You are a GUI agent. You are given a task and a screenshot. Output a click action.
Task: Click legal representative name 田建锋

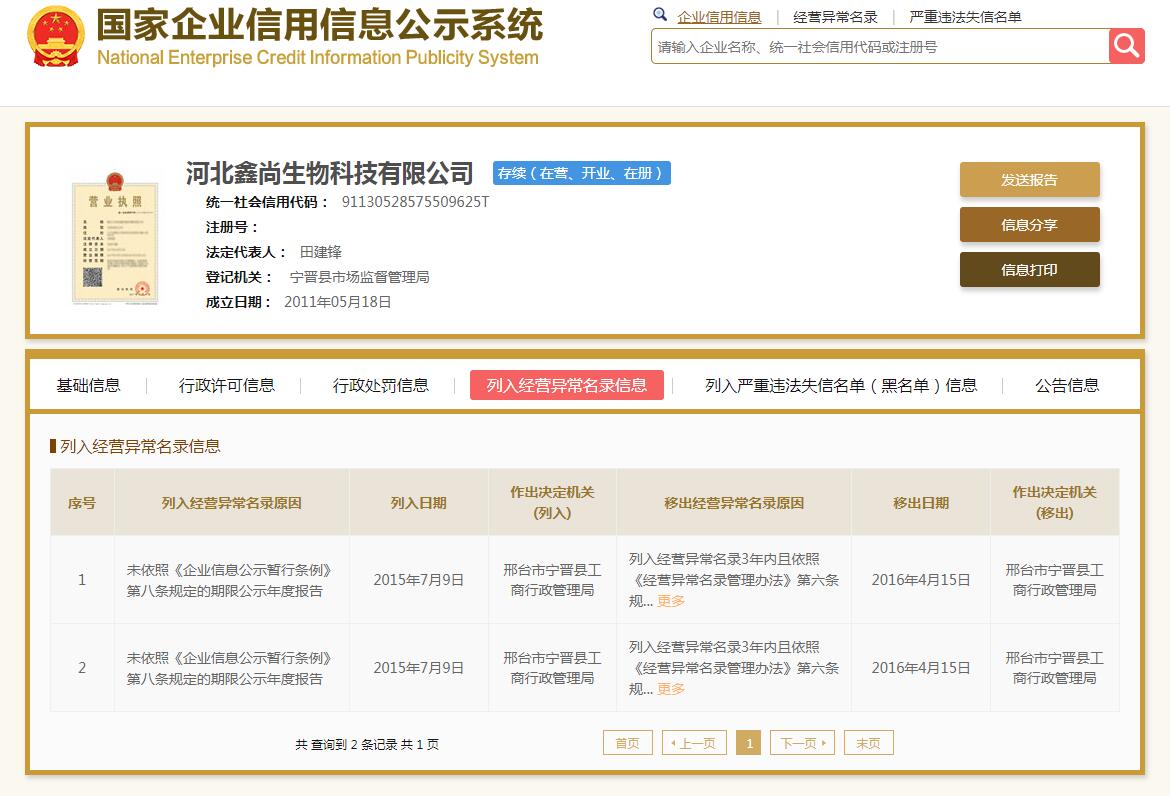(x=321, y=252)
